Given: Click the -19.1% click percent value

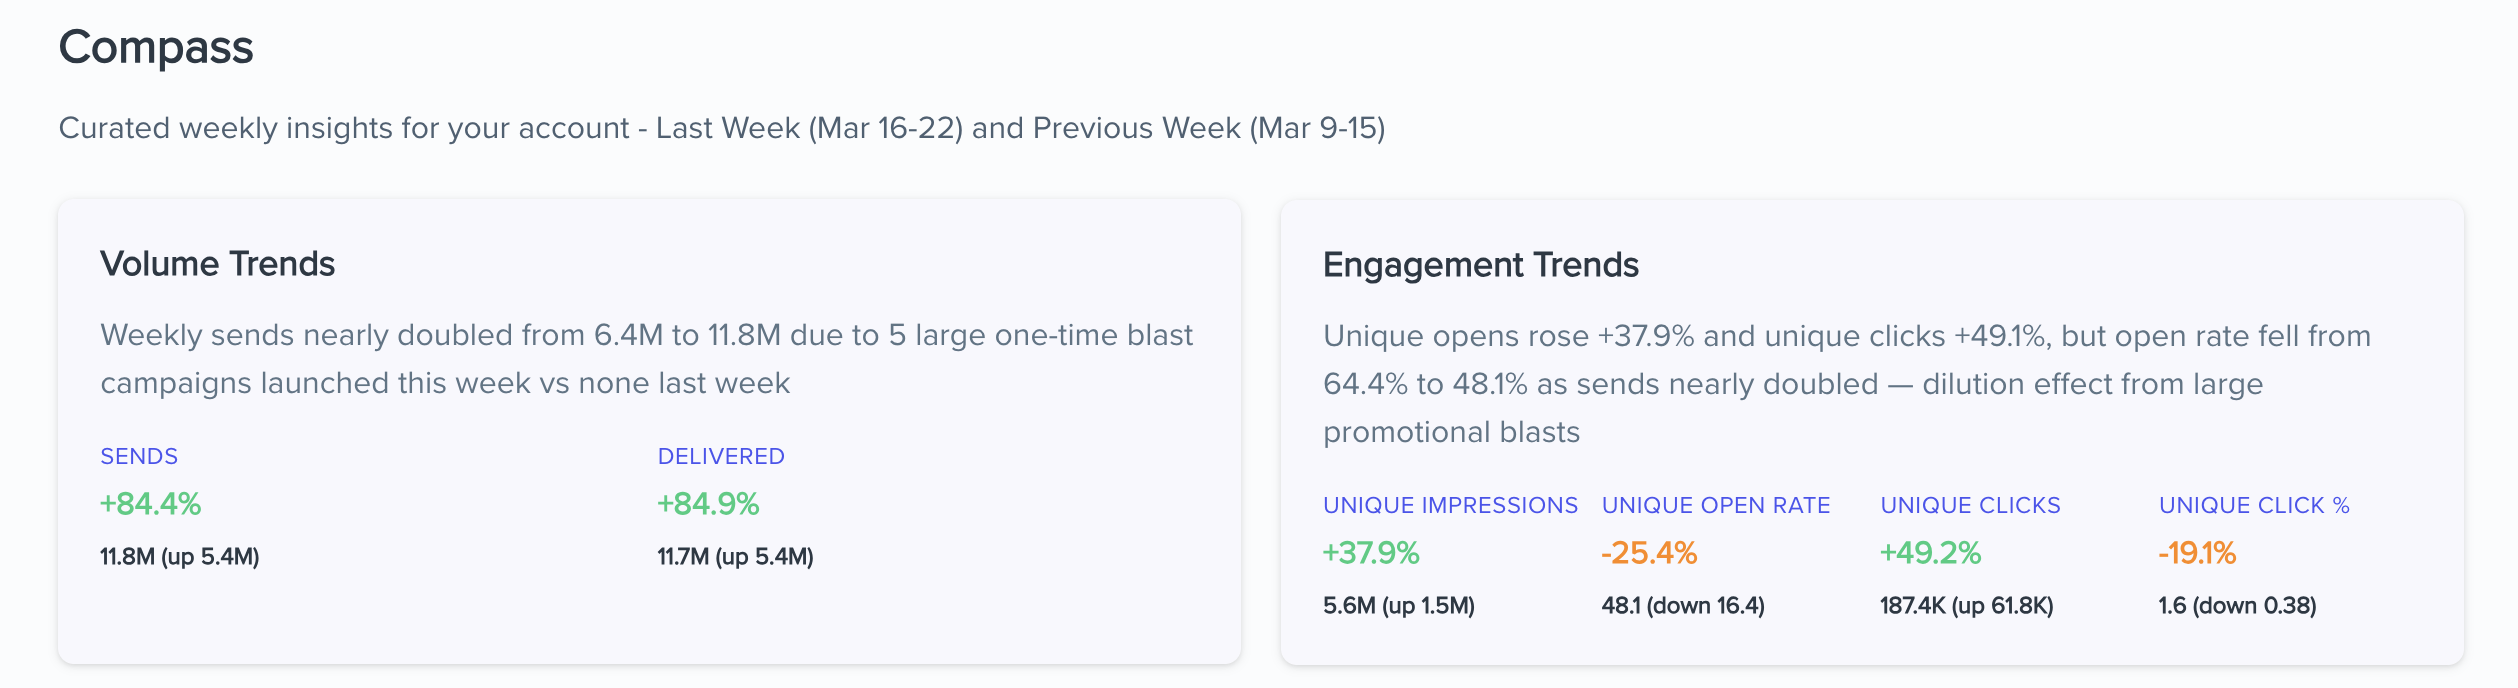Looking at the screenshot, I should (2197, 553).
